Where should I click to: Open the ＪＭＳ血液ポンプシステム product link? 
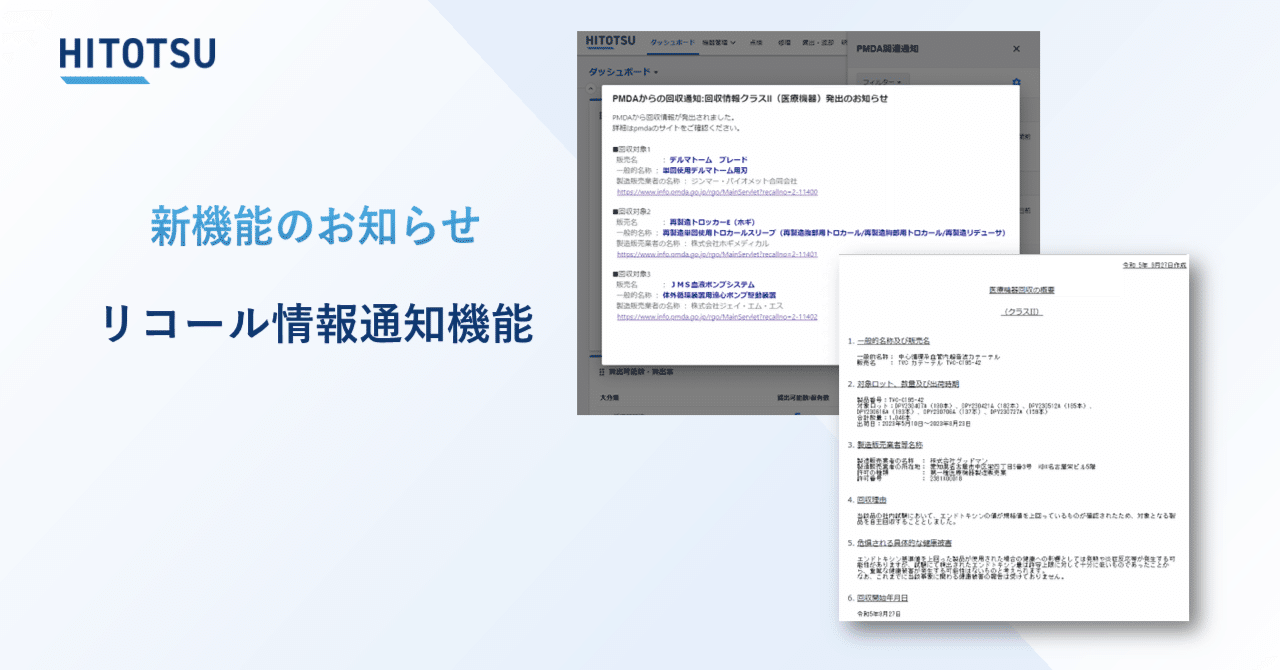(711, 284)
